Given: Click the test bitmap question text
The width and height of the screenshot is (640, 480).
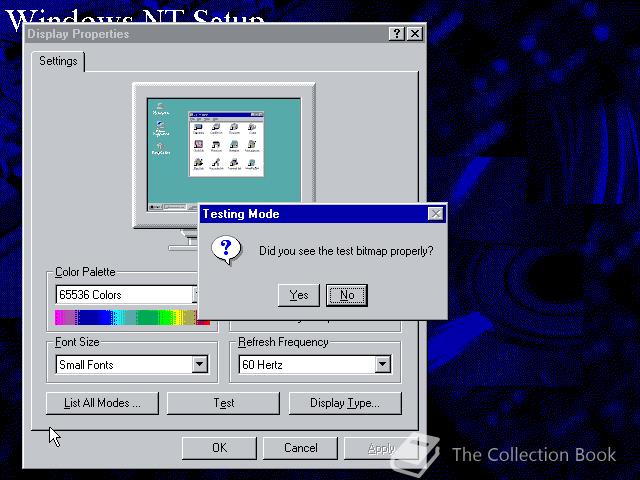Looking at the screenshot, I should click(x=346, y=251).
